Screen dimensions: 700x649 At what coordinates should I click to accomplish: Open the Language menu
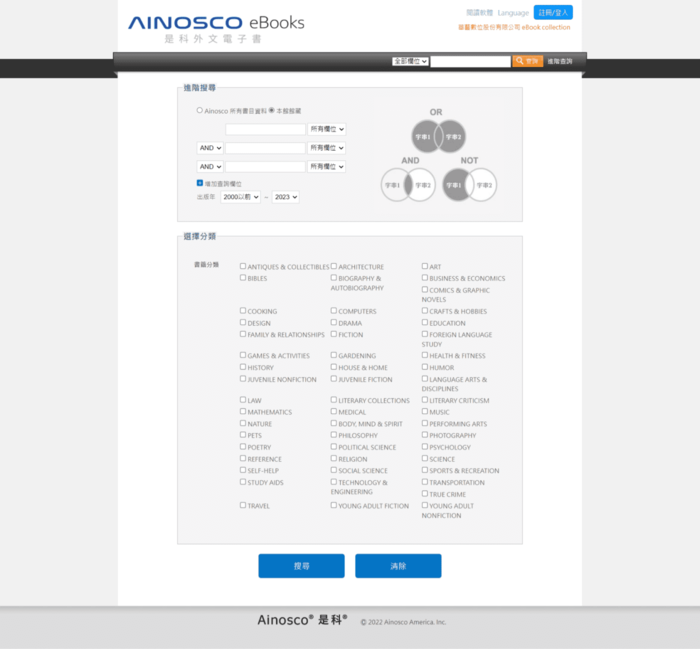click(513, 13)
